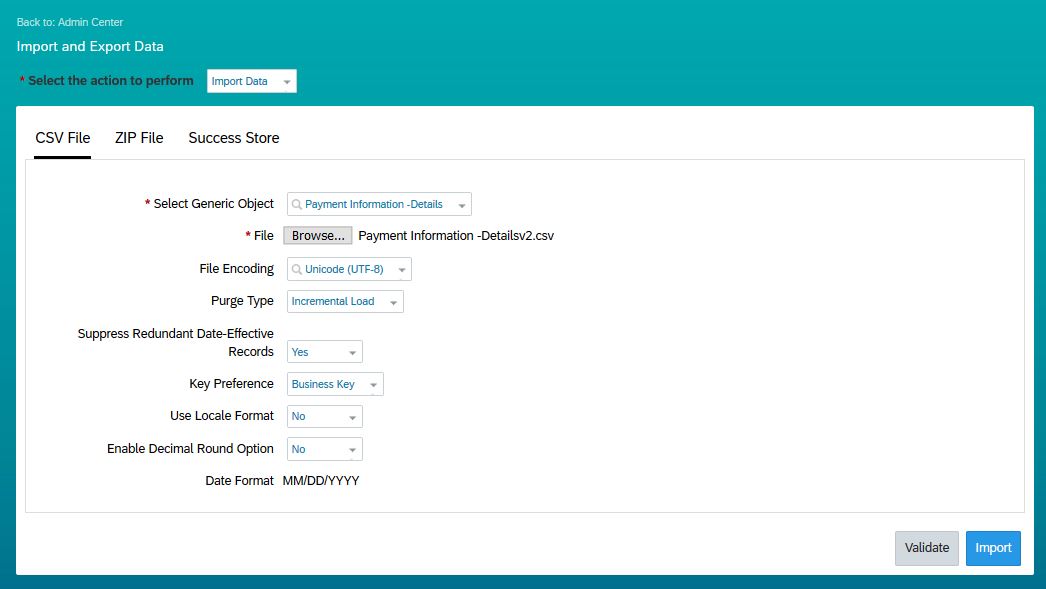The width and height of the screenshot is (1046, 589).
Task: Click the Import and Export Data page title
Action: coord(90,47)
